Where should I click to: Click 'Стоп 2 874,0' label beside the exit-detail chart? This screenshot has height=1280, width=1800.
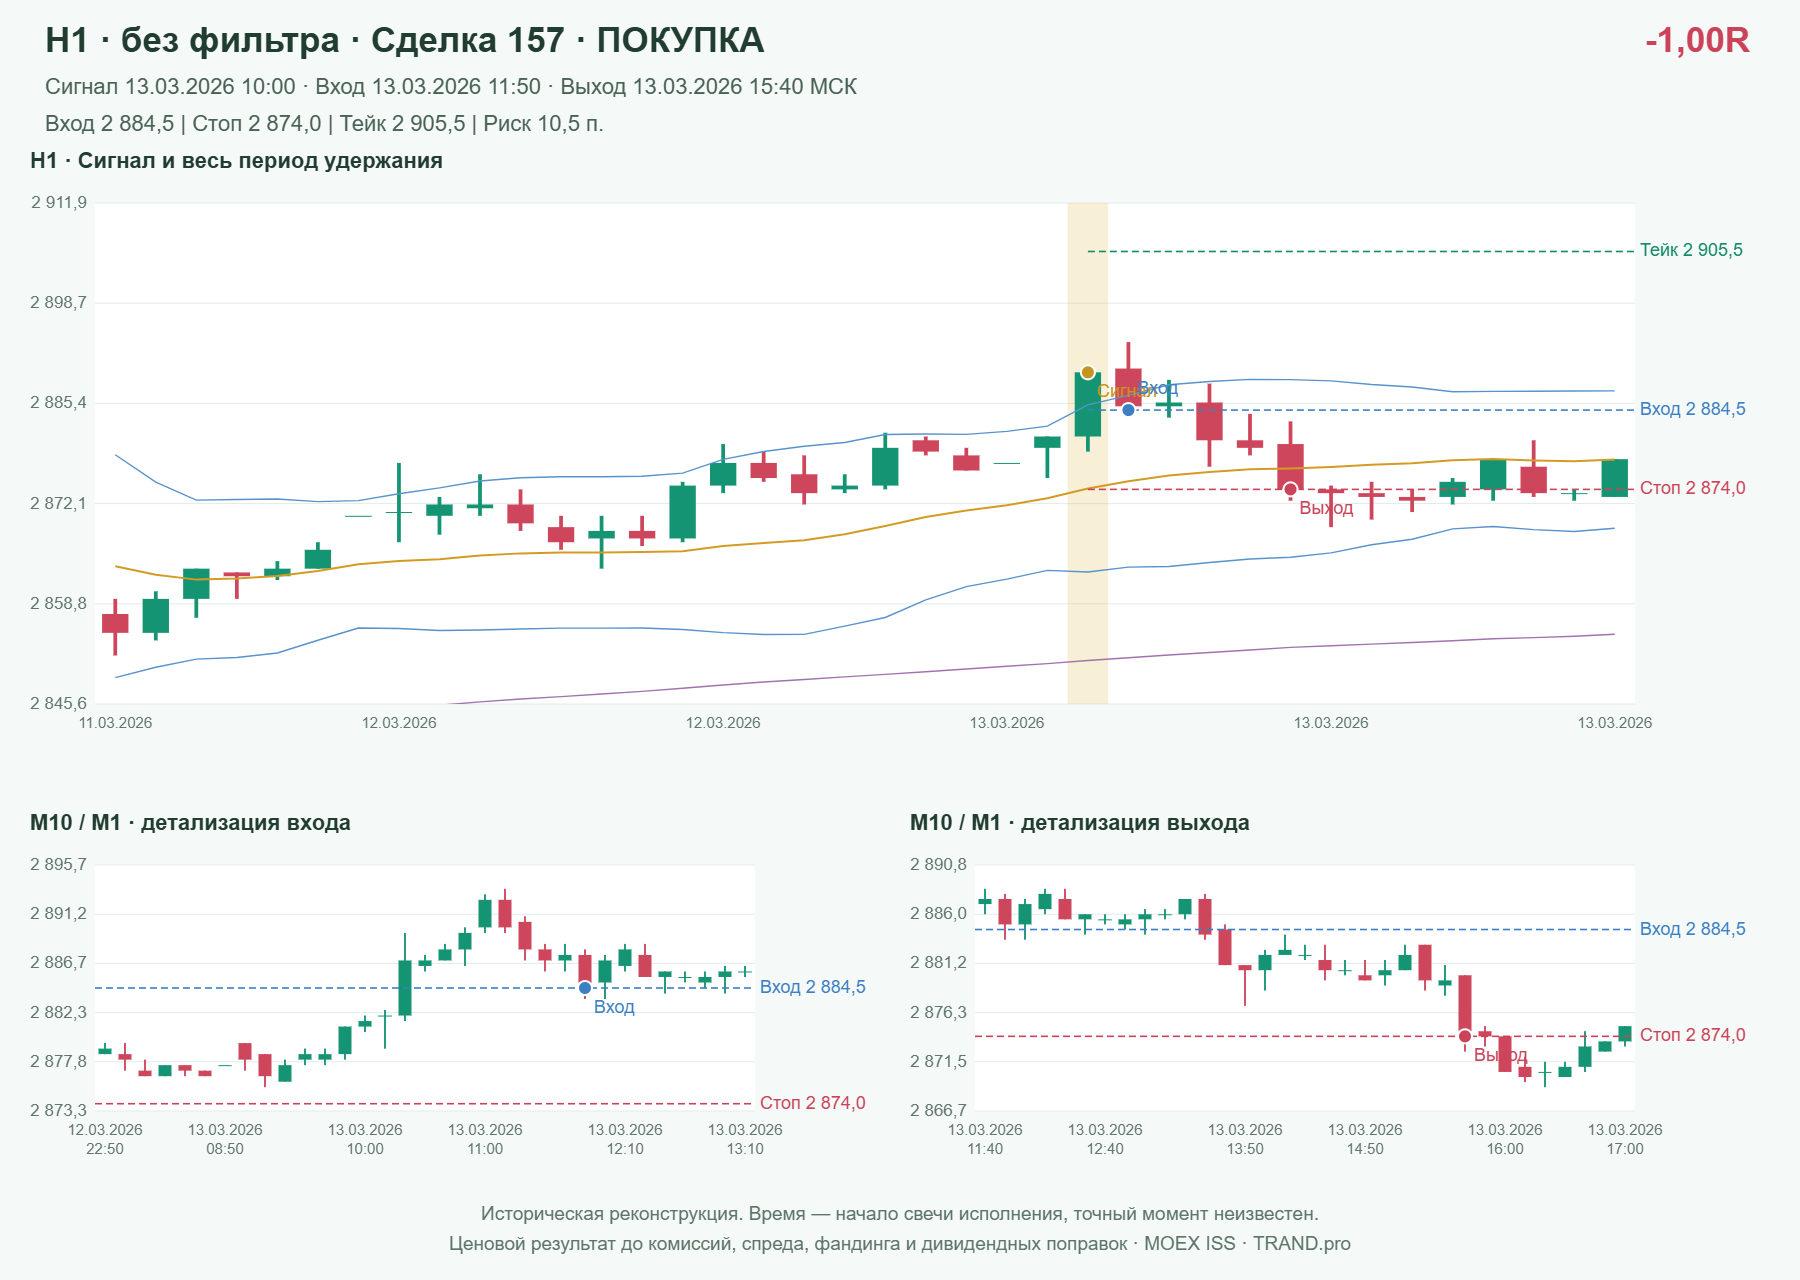coord(1692,1035)
